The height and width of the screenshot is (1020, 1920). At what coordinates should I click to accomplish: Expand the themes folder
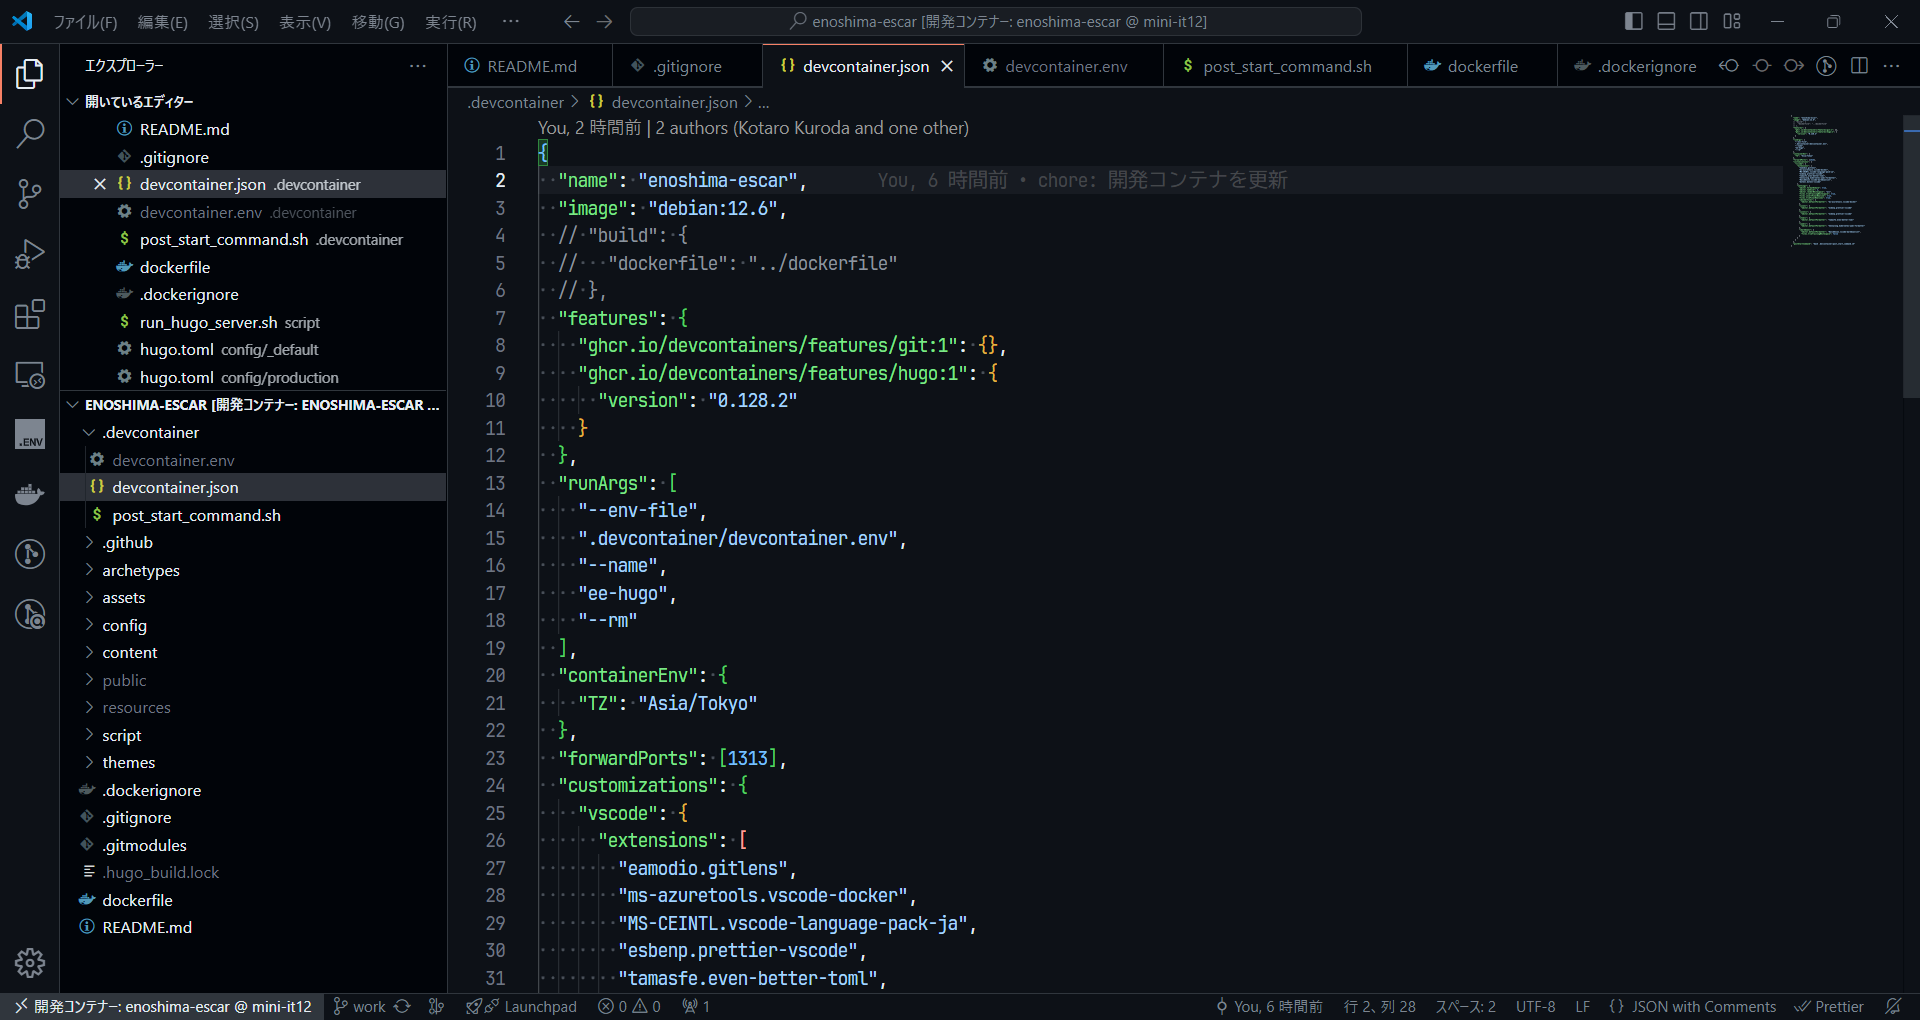pyautogui.click(x=128, y=762)
